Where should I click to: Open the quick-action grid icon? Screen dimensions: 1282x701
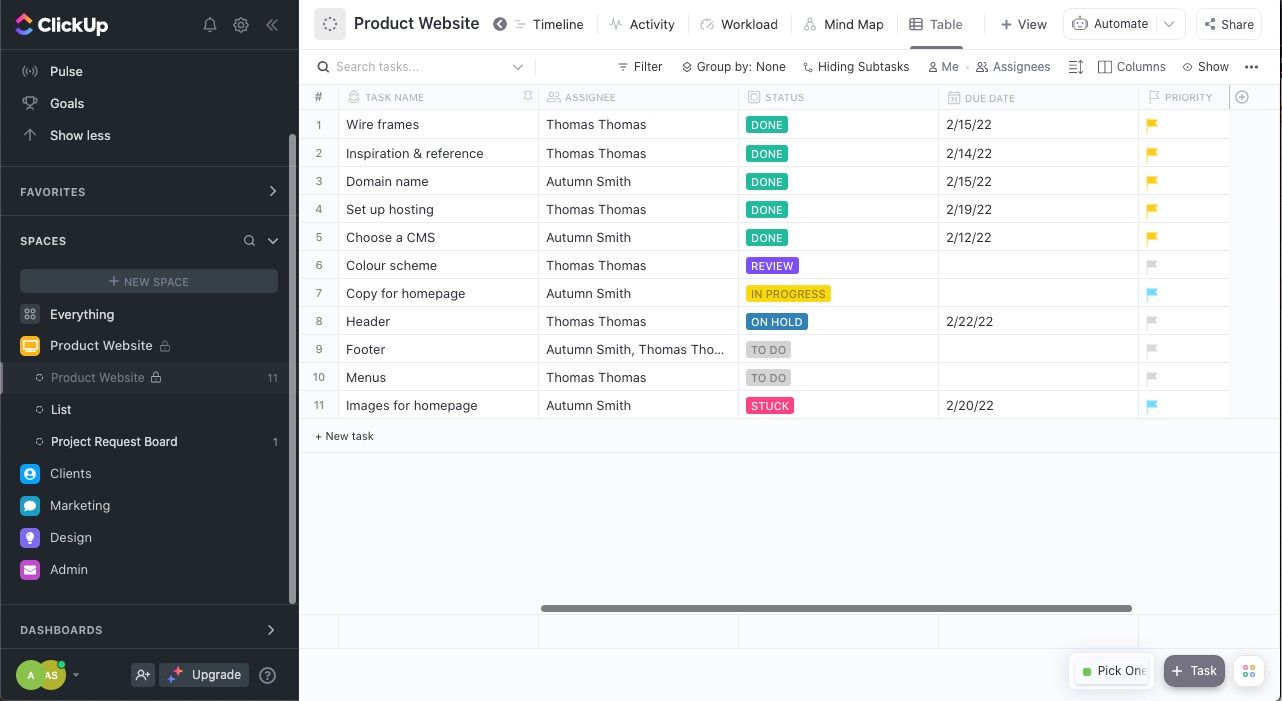click(x=1249, y=671)
